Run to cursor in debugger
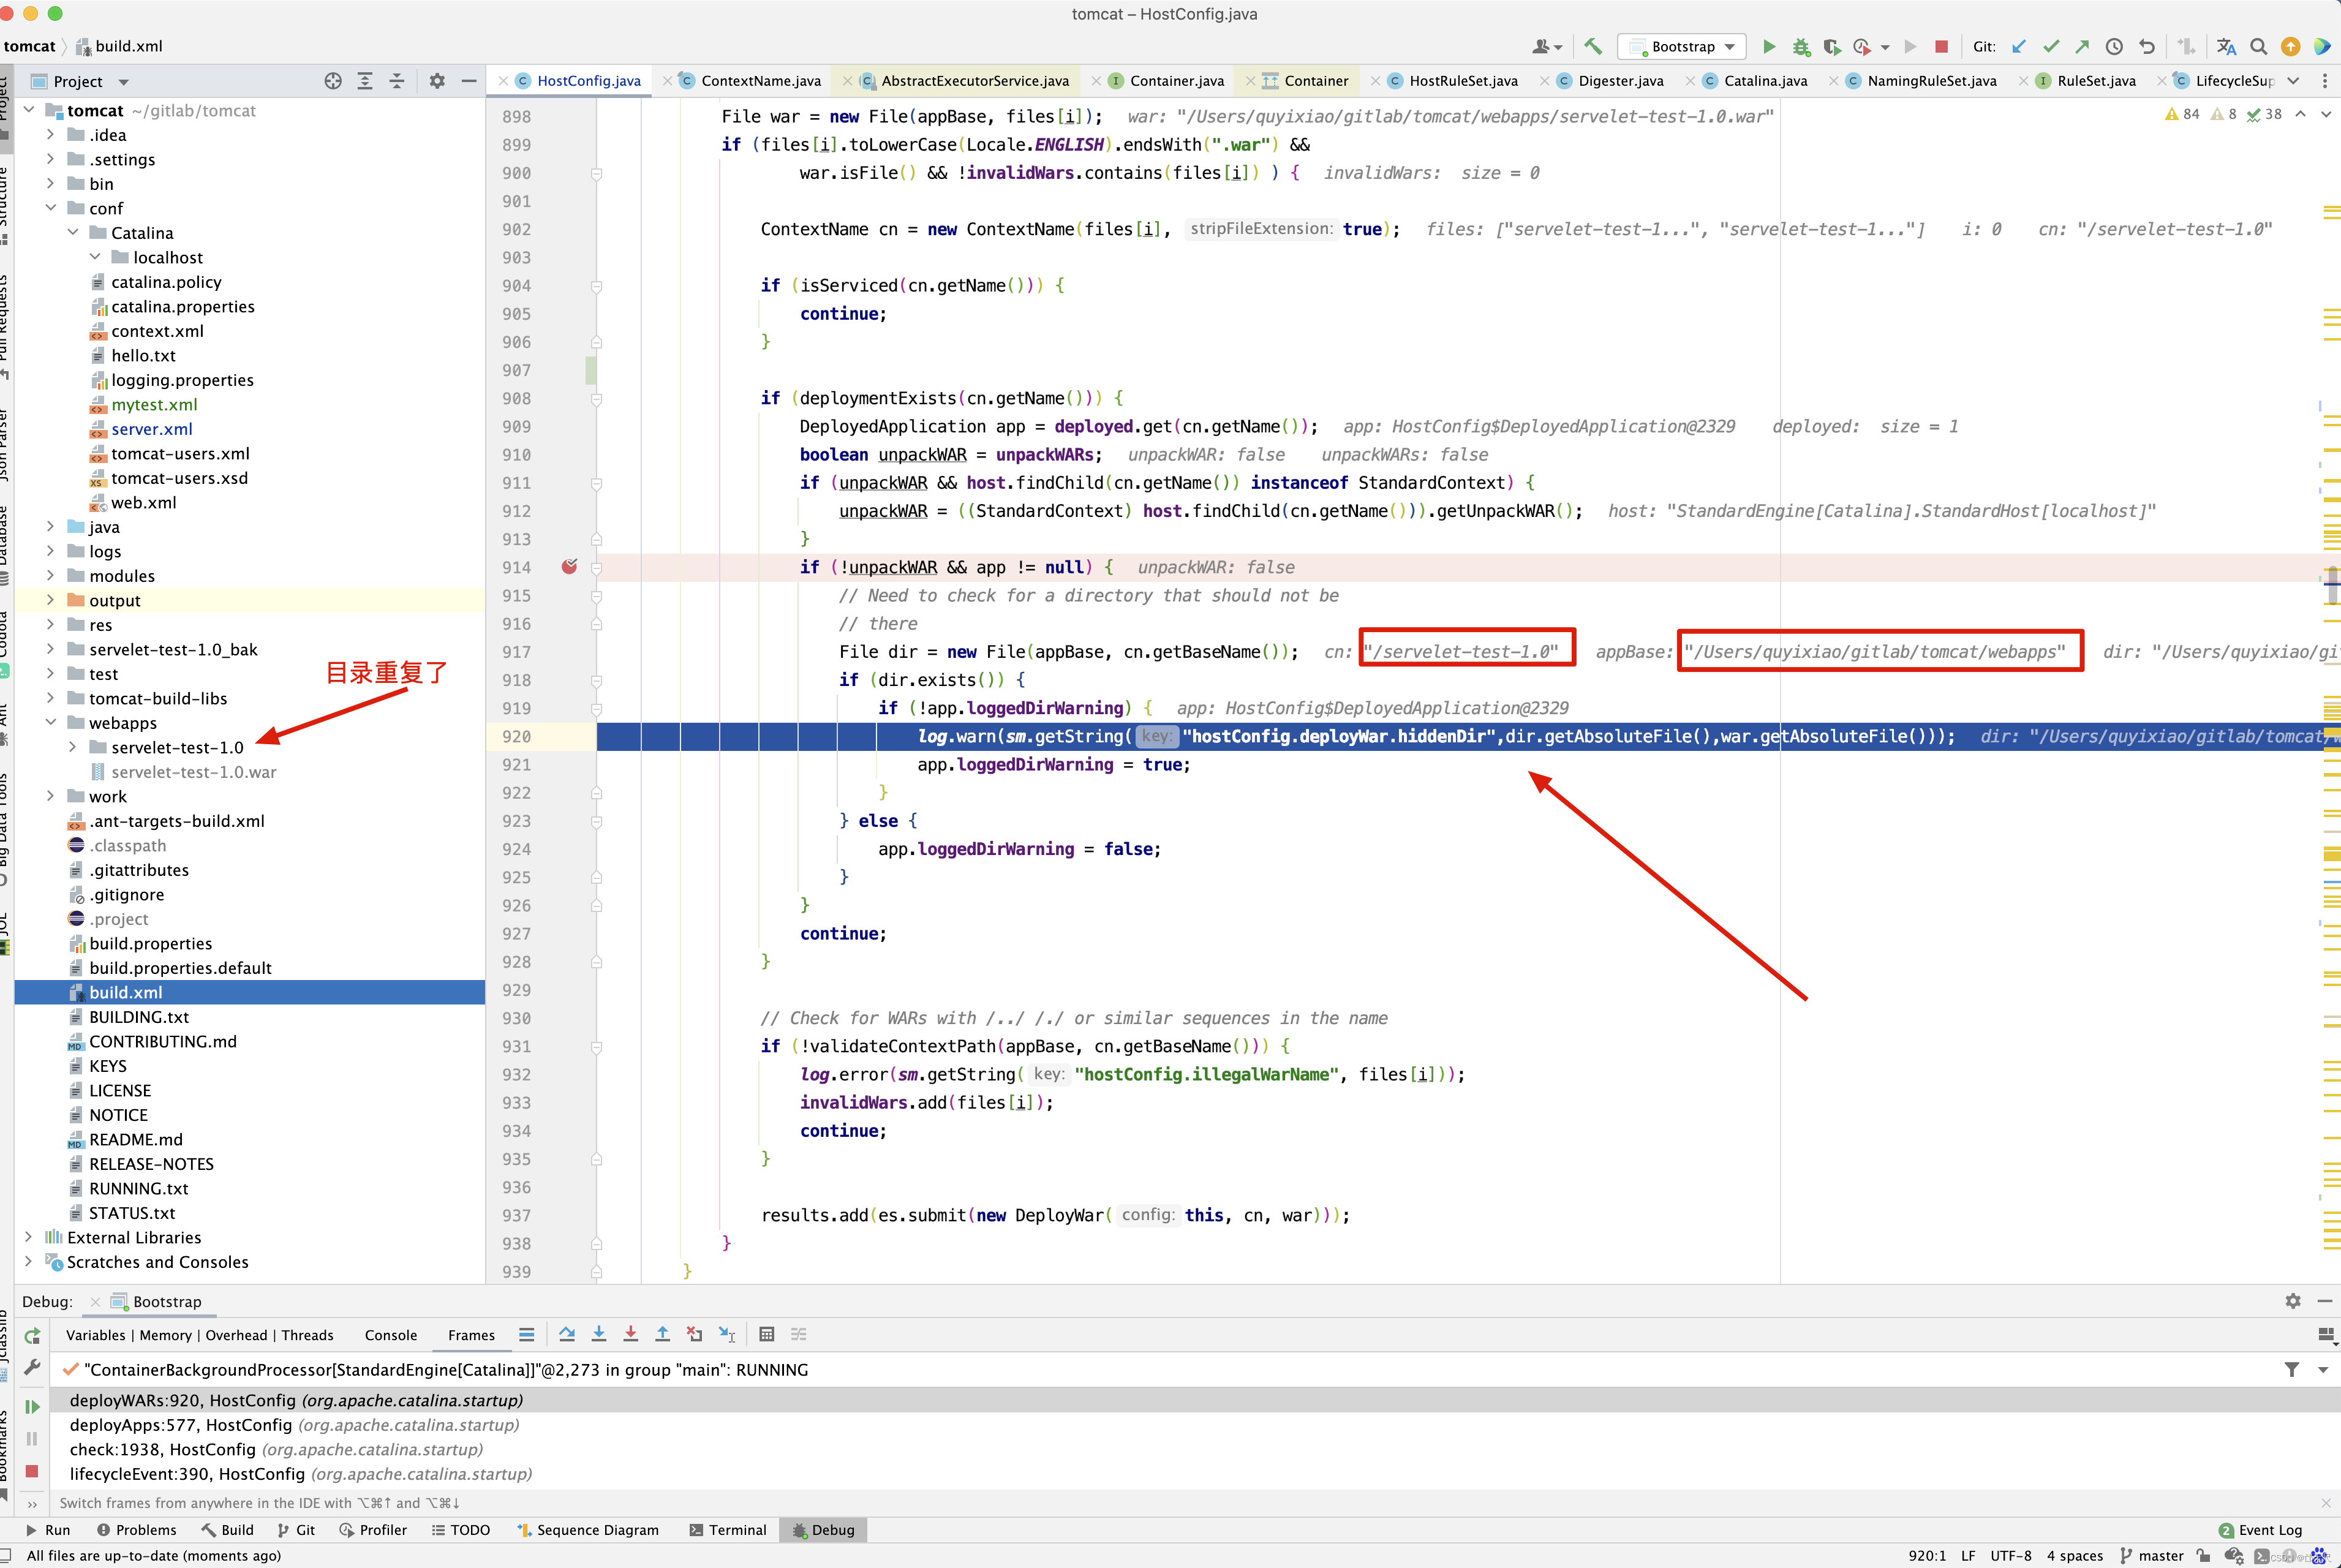Viewport: 2341px width, 1568px height. pyautogui.click(x=727, y=1334)
